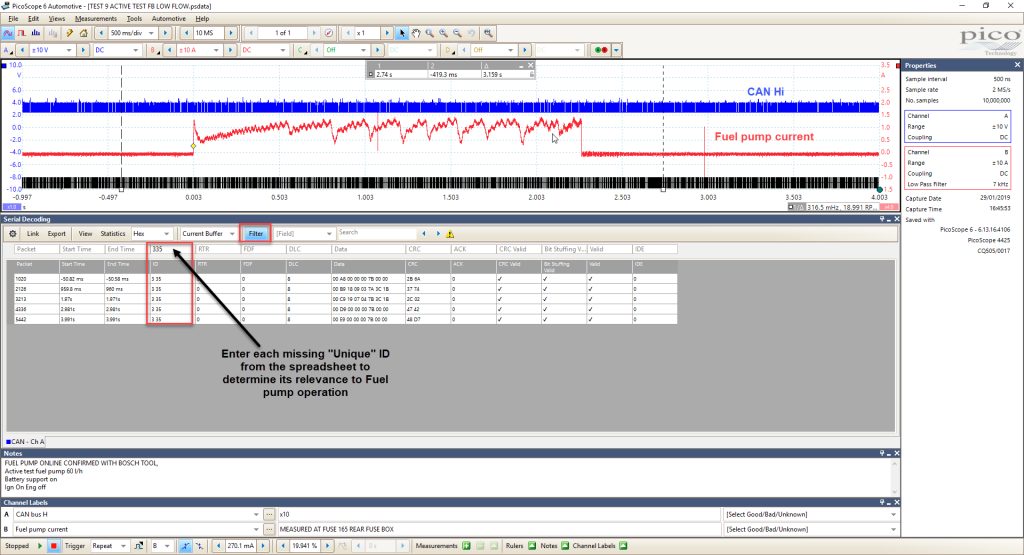1024x555 pixels.
Task: Close the Notes panel
Action: point(897,453)
